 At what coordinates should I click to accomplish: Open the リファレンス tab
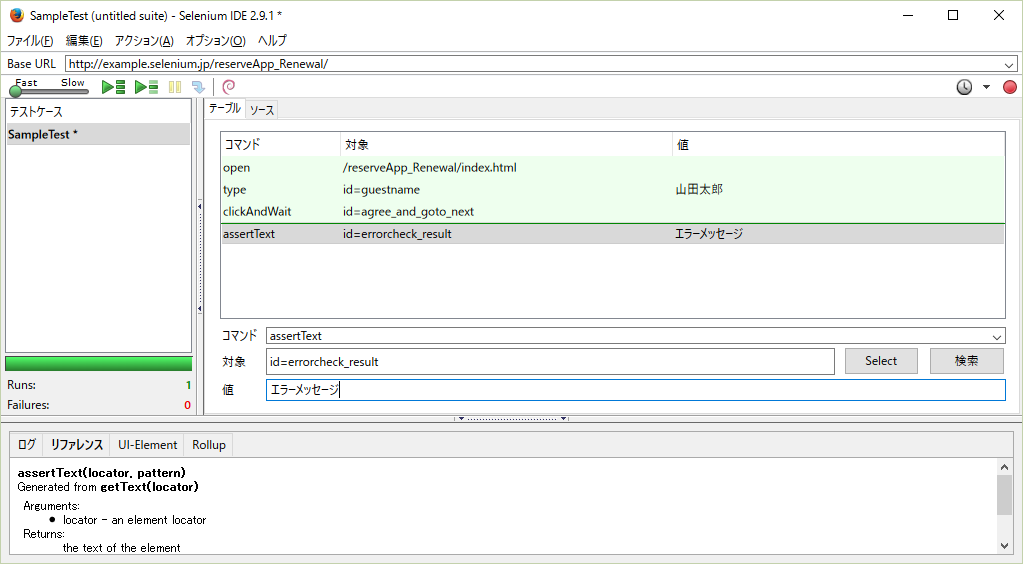(76, 445)
